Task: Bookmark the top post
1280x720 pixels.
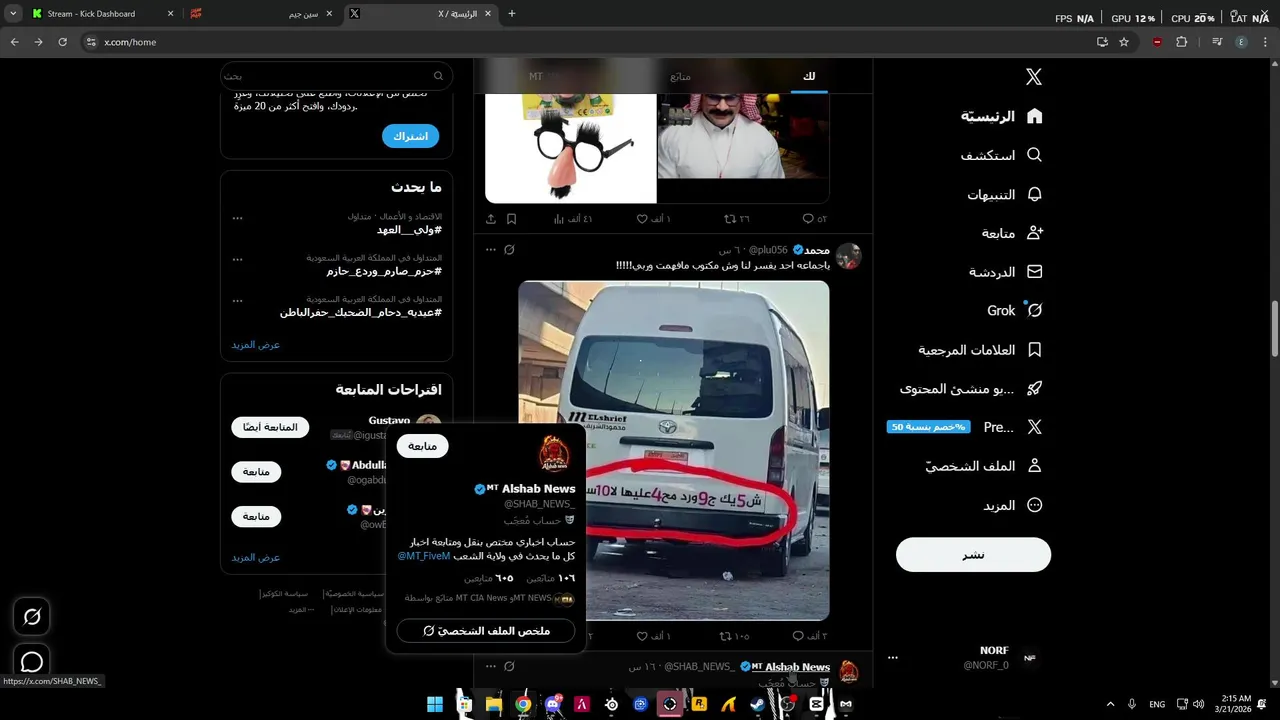Action: pos(511,218)
